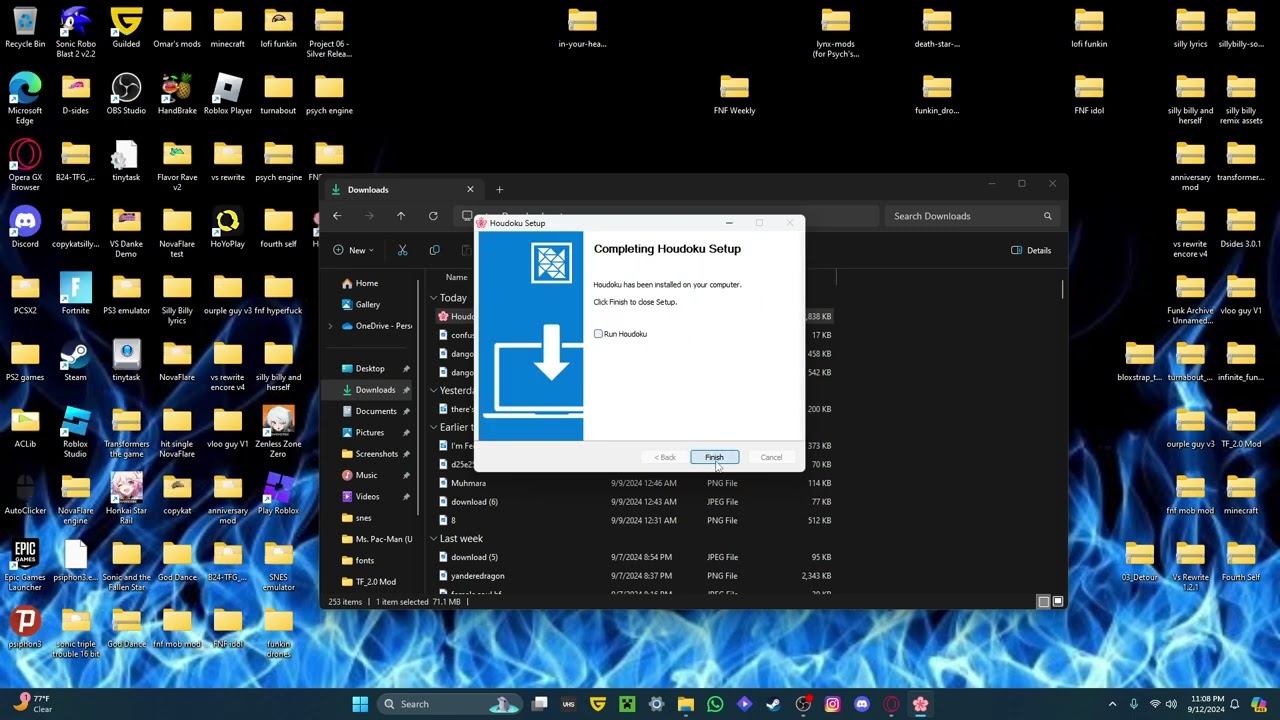Image resolution: width=1280 pixels, height=720 pixels.
Task: Open Instagram from the taskbar
Action: click(832, 704)
